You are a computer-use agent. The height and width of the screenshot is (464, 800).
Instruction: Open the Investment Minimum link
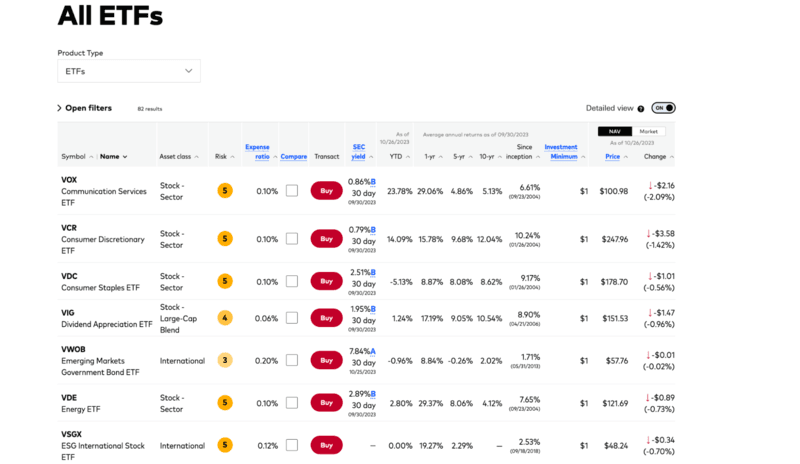coord(561,152)
